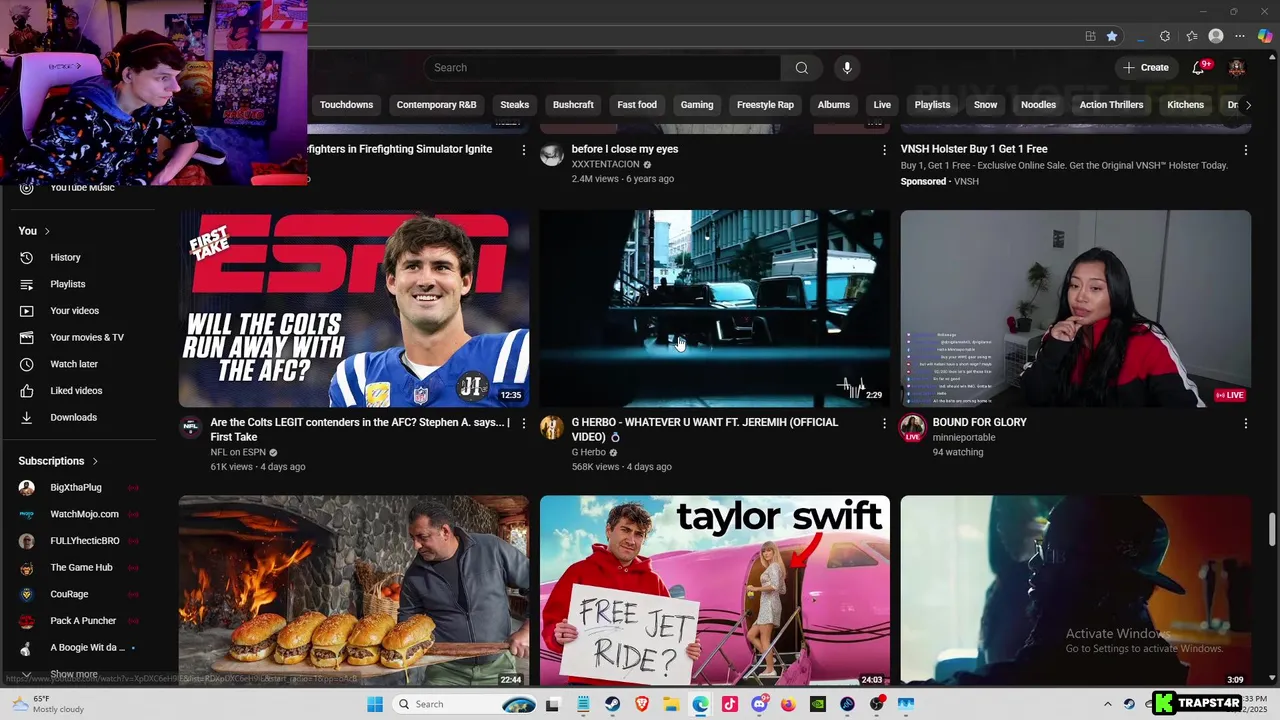
Task: Open The Game Hub subscription
Action: (80, 568)
